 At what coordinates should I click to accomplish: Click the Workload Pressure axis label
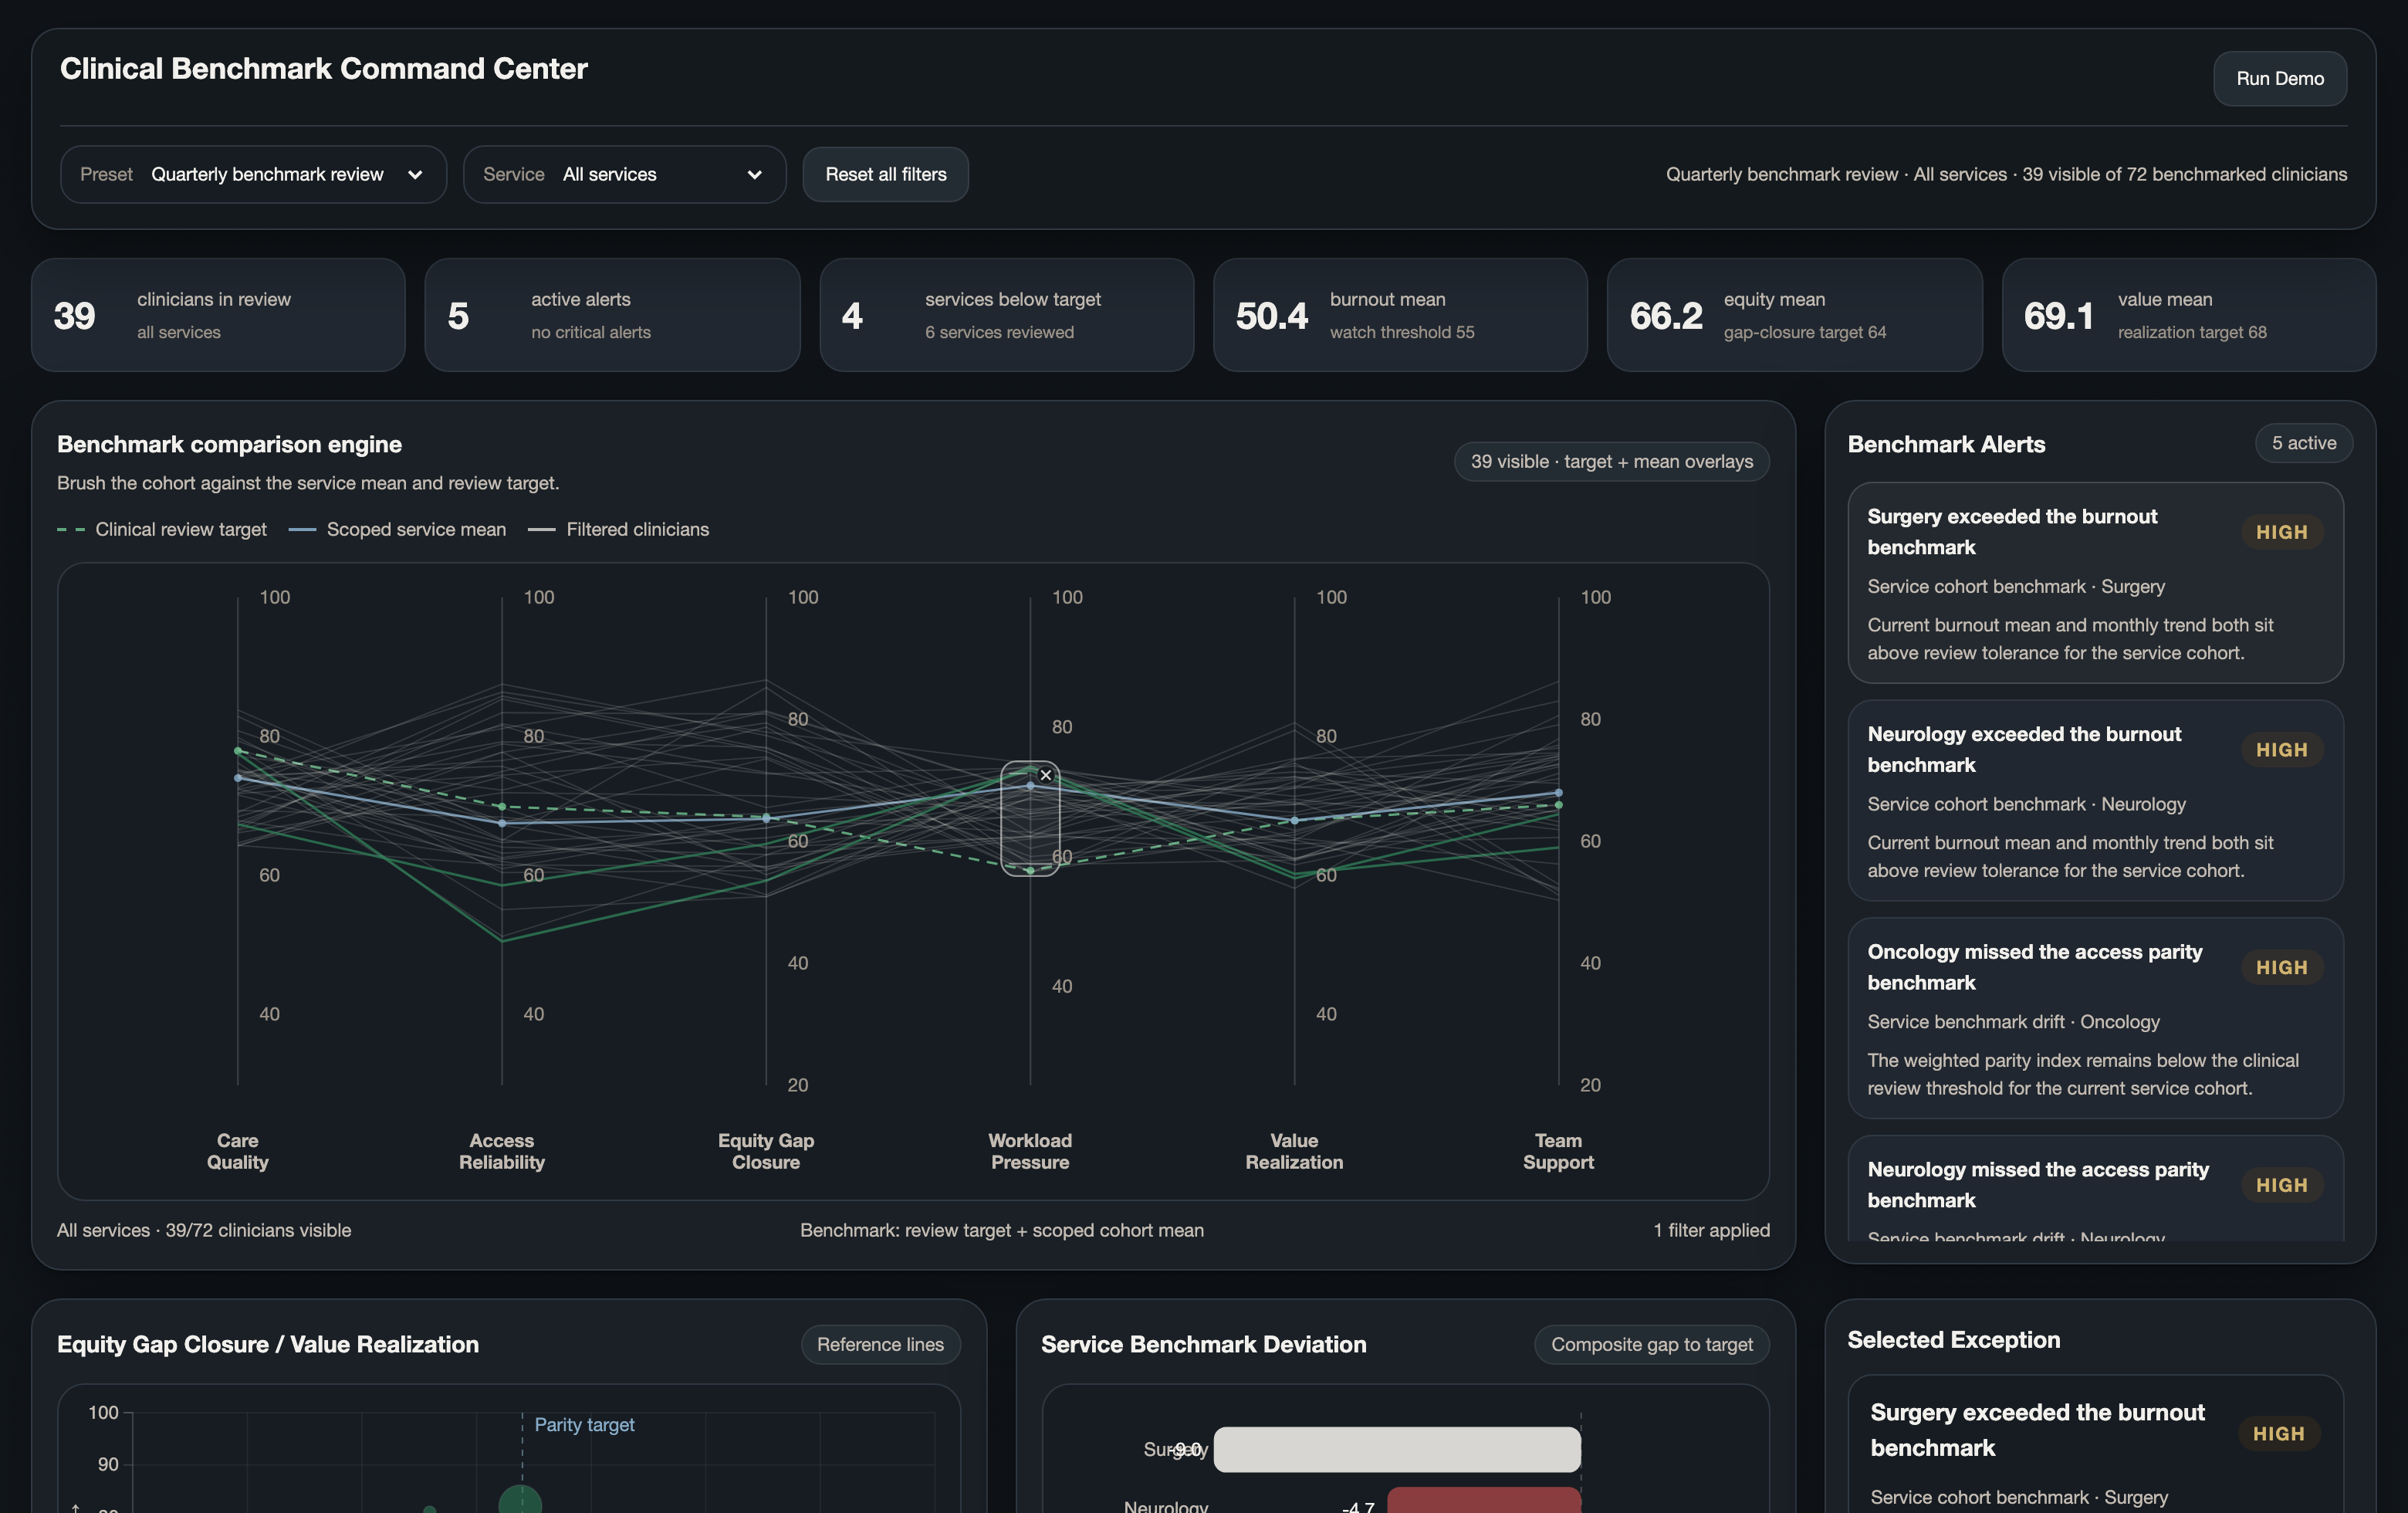point(1030,1151)
